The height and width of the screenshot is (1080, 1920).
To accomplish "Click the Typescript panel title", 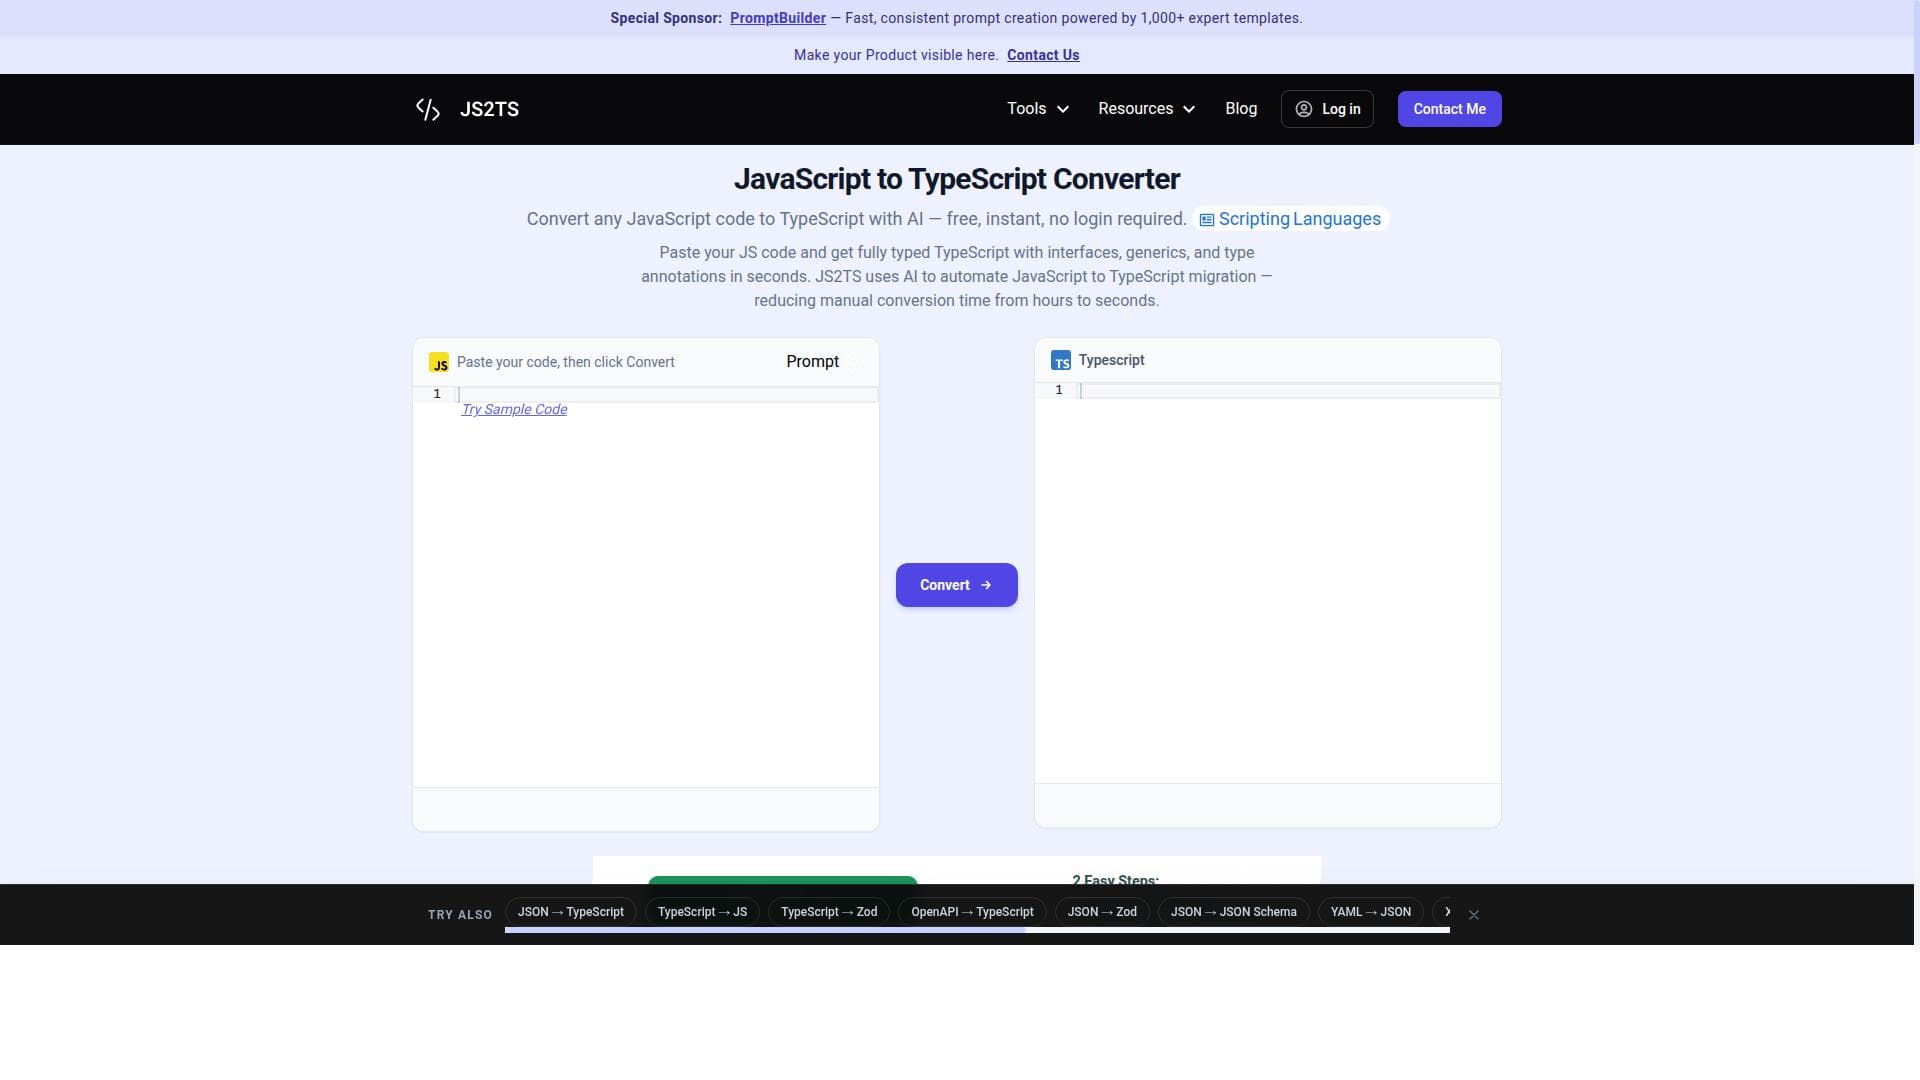I will tap(1111, 360).
